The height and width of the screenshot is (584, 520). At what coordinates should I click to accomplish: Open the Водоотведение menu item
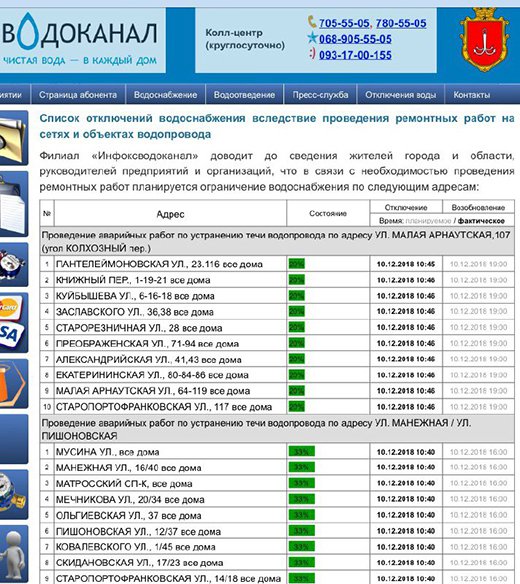(x=244, y=95)
